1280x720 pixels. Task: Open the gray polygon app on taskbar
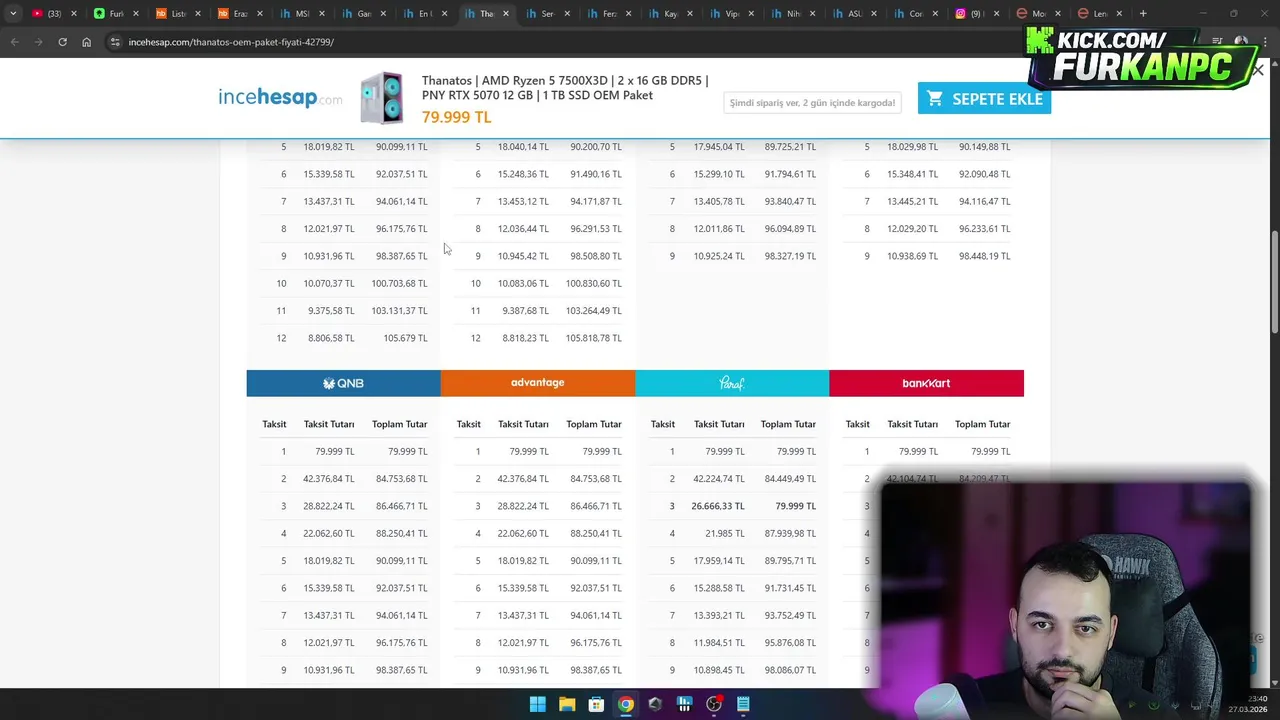[x=655, y=704]
